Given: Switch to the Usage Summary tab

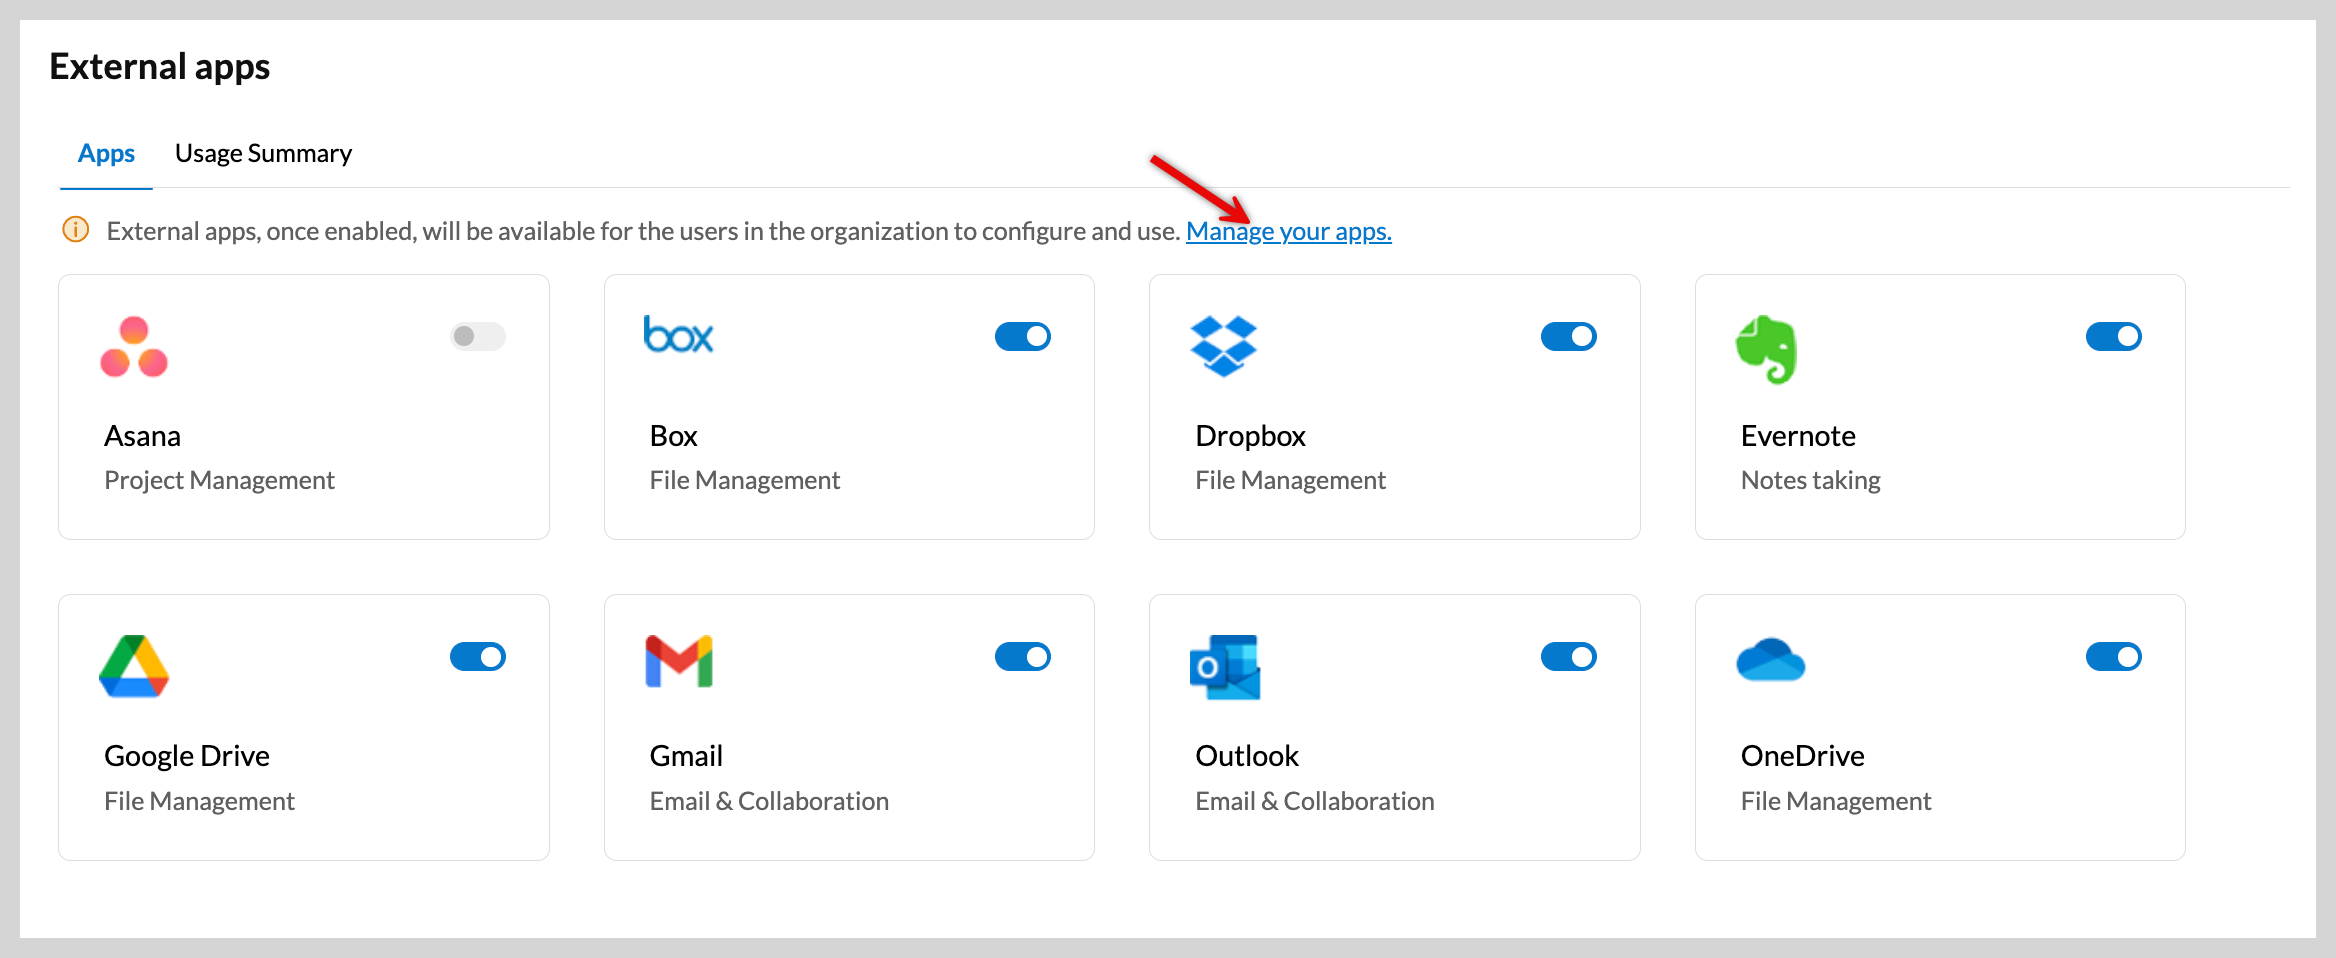Looking at the screenshot, I should (x=263, y=153).
